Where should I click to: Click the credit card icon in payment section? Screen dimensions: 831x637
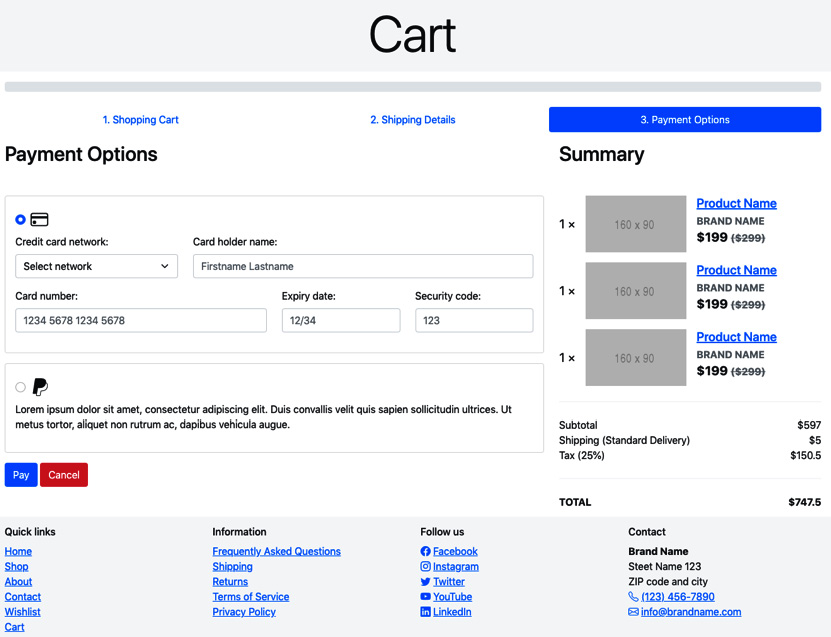(x=38, y=218)
